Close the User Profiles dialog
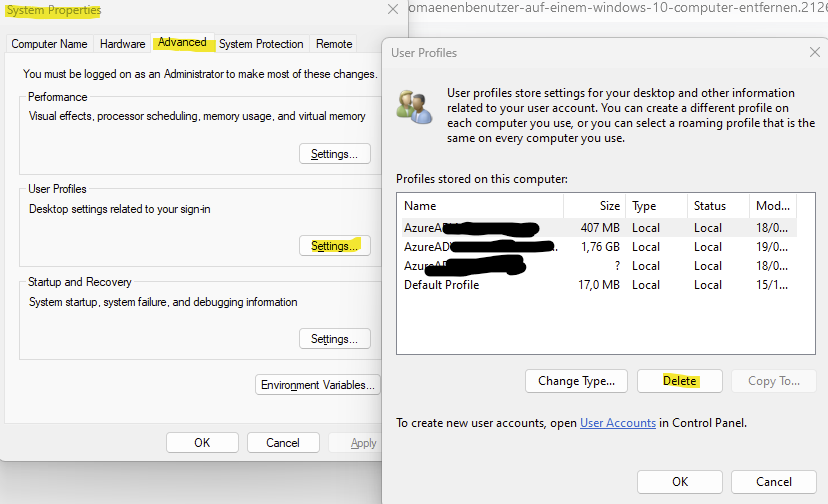 [815, 52]
